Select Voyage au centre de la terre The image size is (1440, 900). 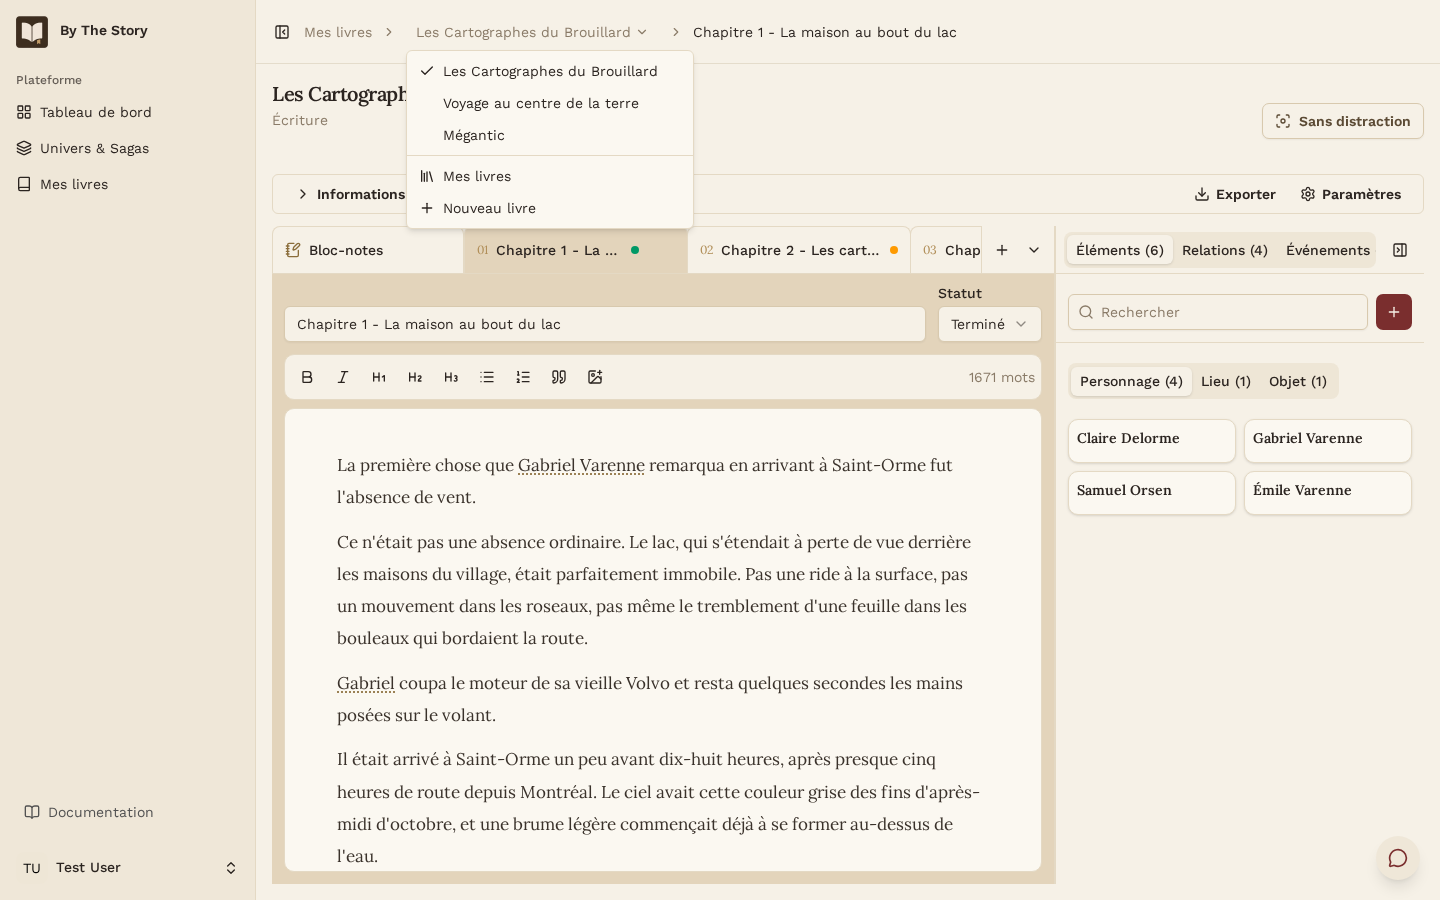(x=550, y=103)
